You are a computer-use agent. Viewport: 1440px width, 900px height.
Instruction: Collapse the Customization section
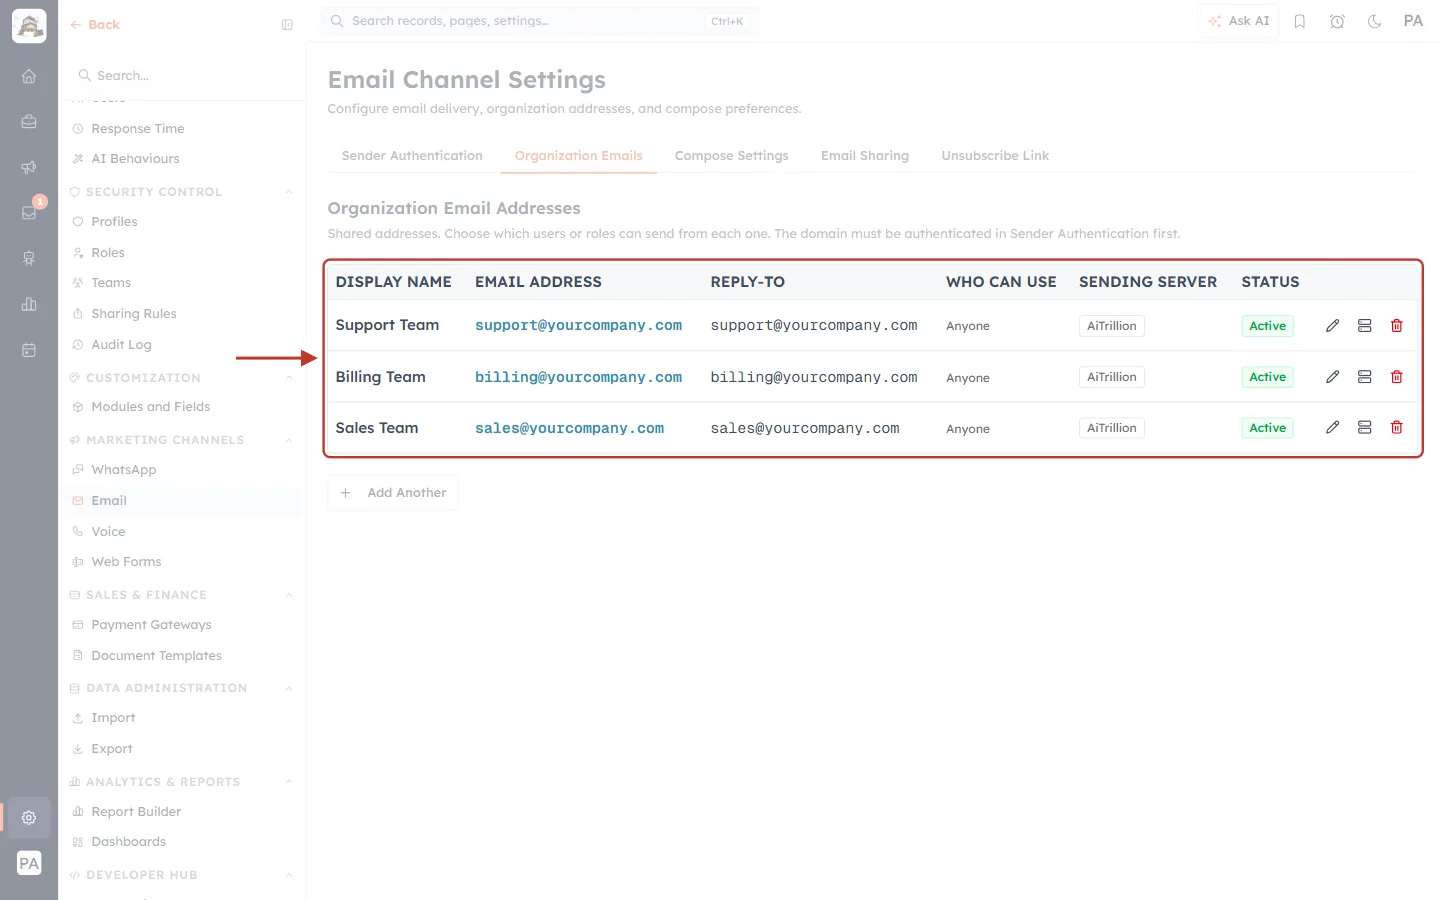289,378
